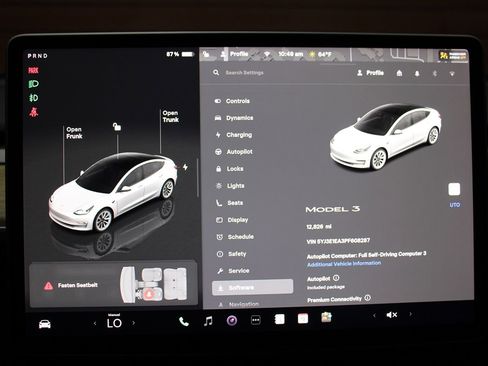
Task: Tap the Bluetooth icon in settings header
Action: pyautogui.click(x=435, y=73)
